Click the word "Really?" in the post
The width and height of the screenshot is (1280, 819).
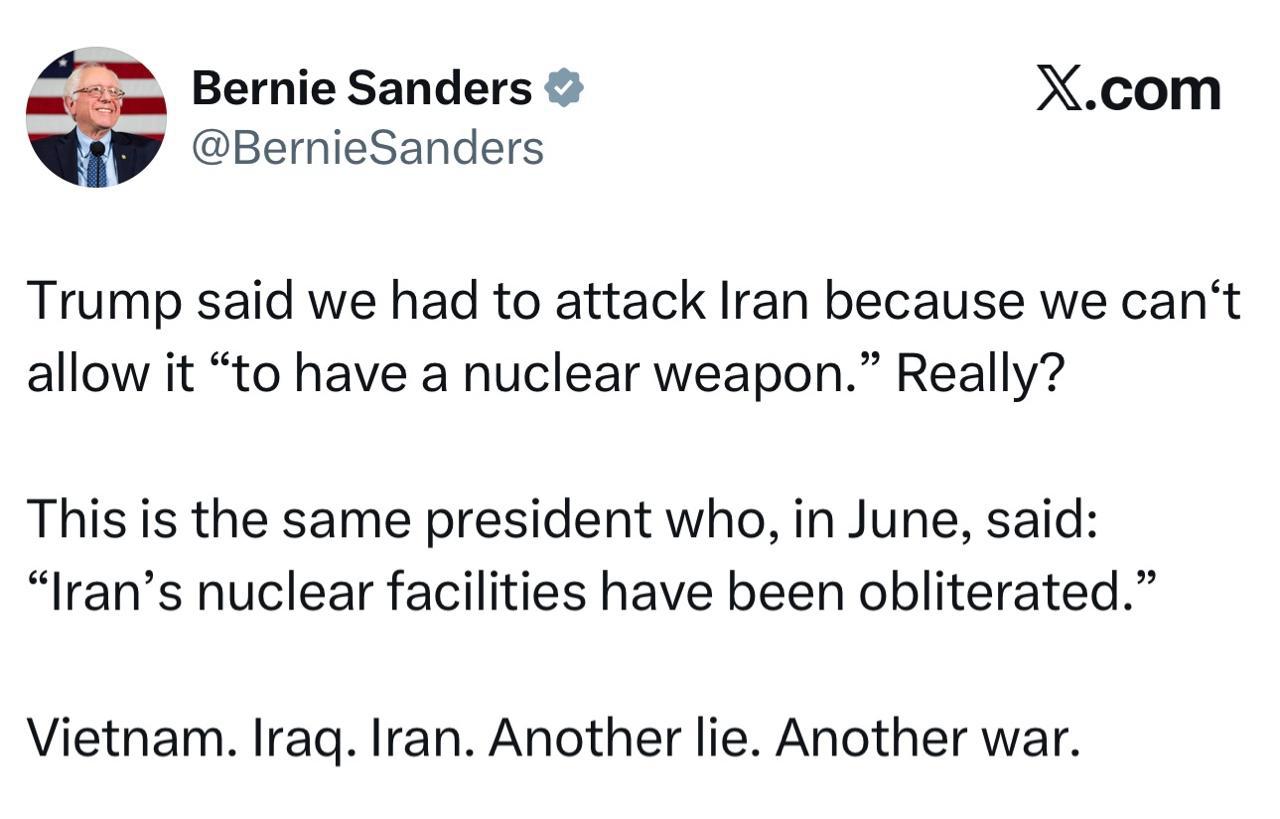977,375
